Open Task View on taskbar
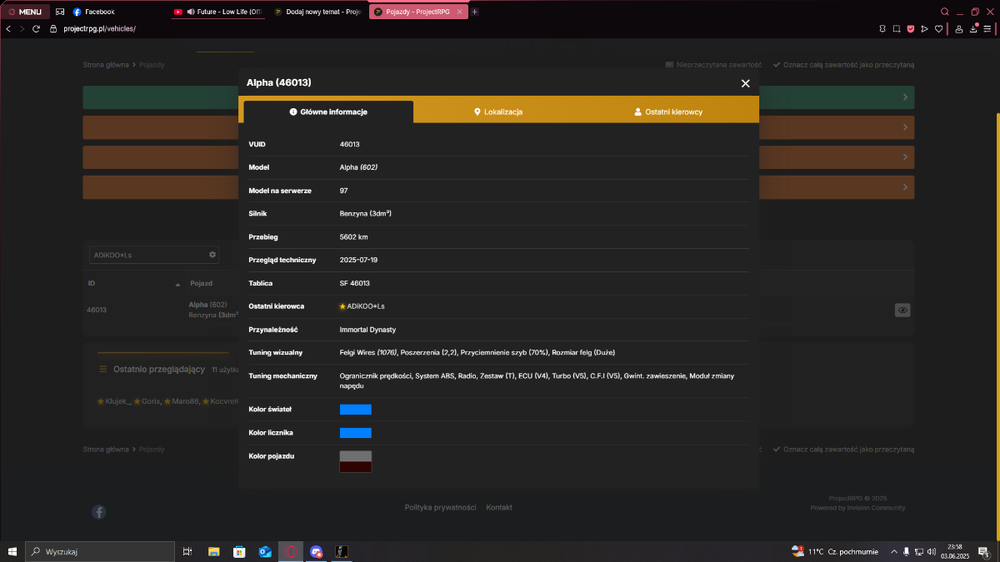1000x562 pixels. [188, 552]
